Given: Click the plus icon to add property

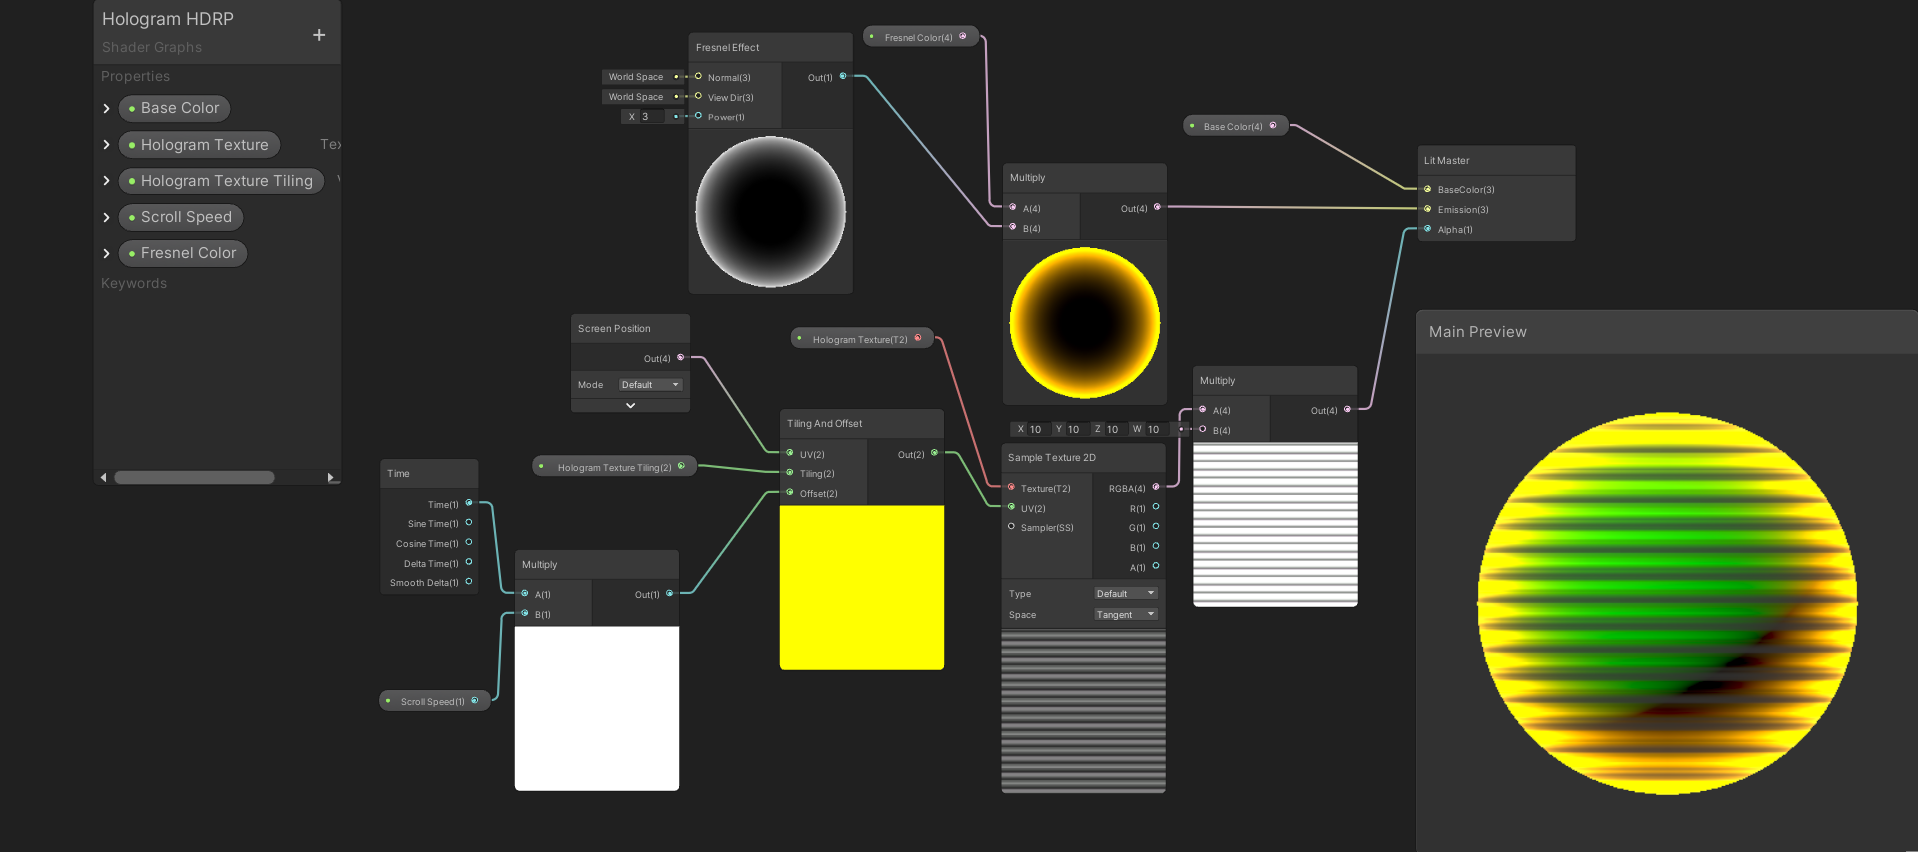Looking at the screenshot, I should tap(319, 35).
